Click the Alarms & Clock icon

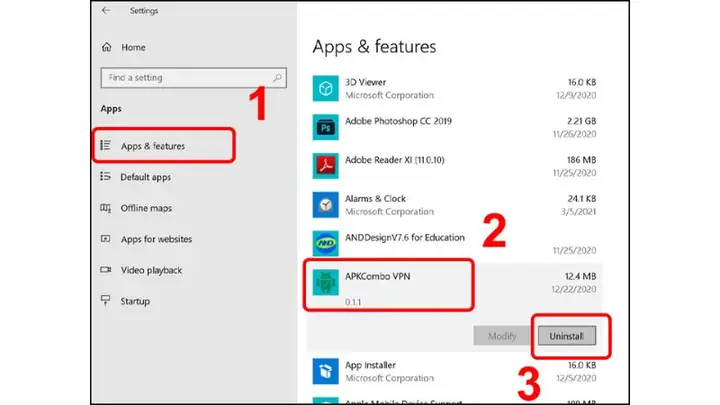pos(326,205)
